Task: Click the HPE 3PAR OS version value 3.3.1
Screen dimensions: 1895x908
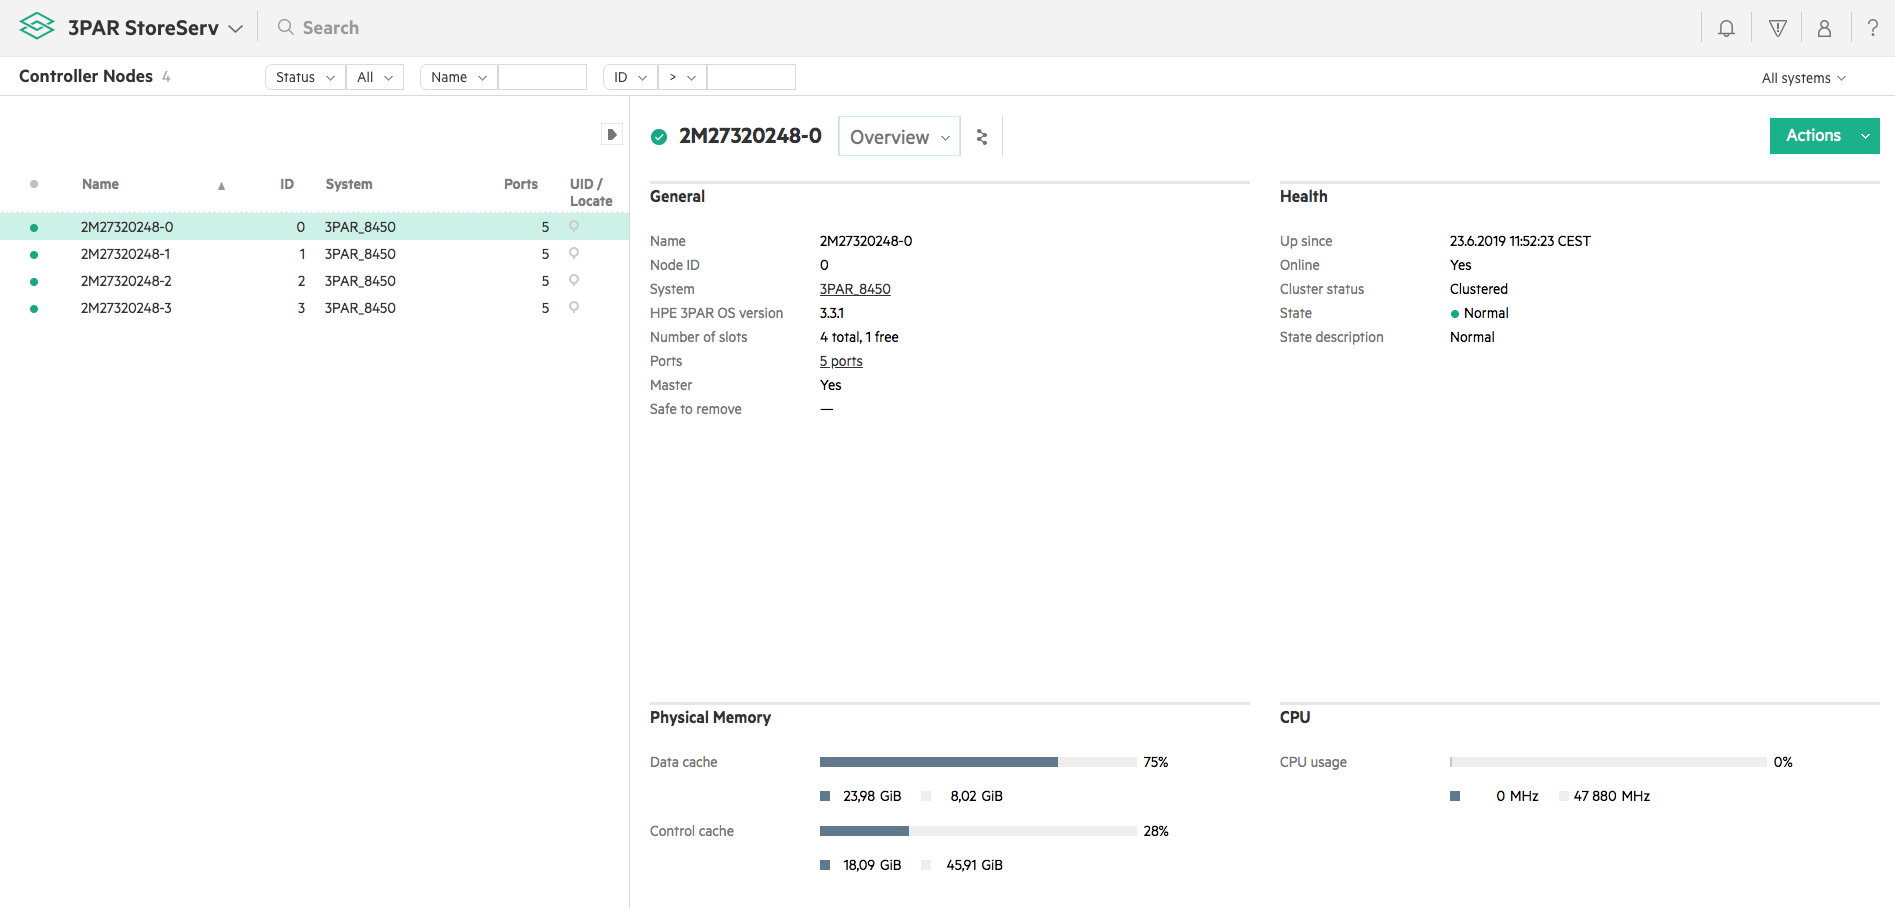Action: tap(832, 313)
